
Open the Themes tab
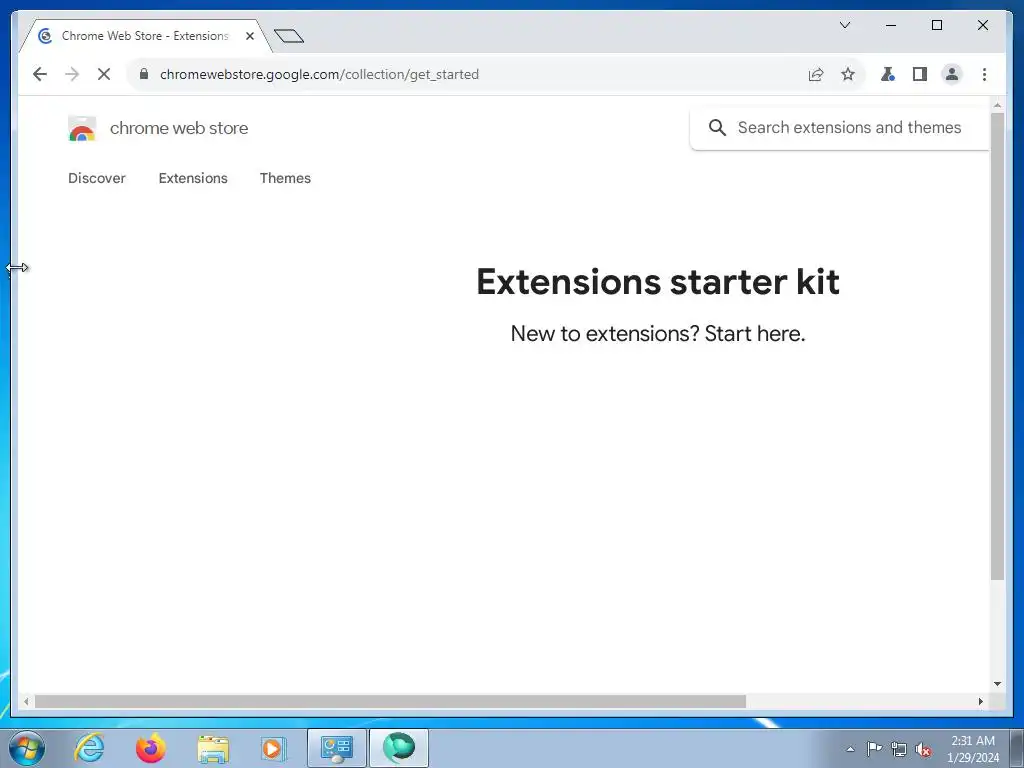tap(285, 178)
